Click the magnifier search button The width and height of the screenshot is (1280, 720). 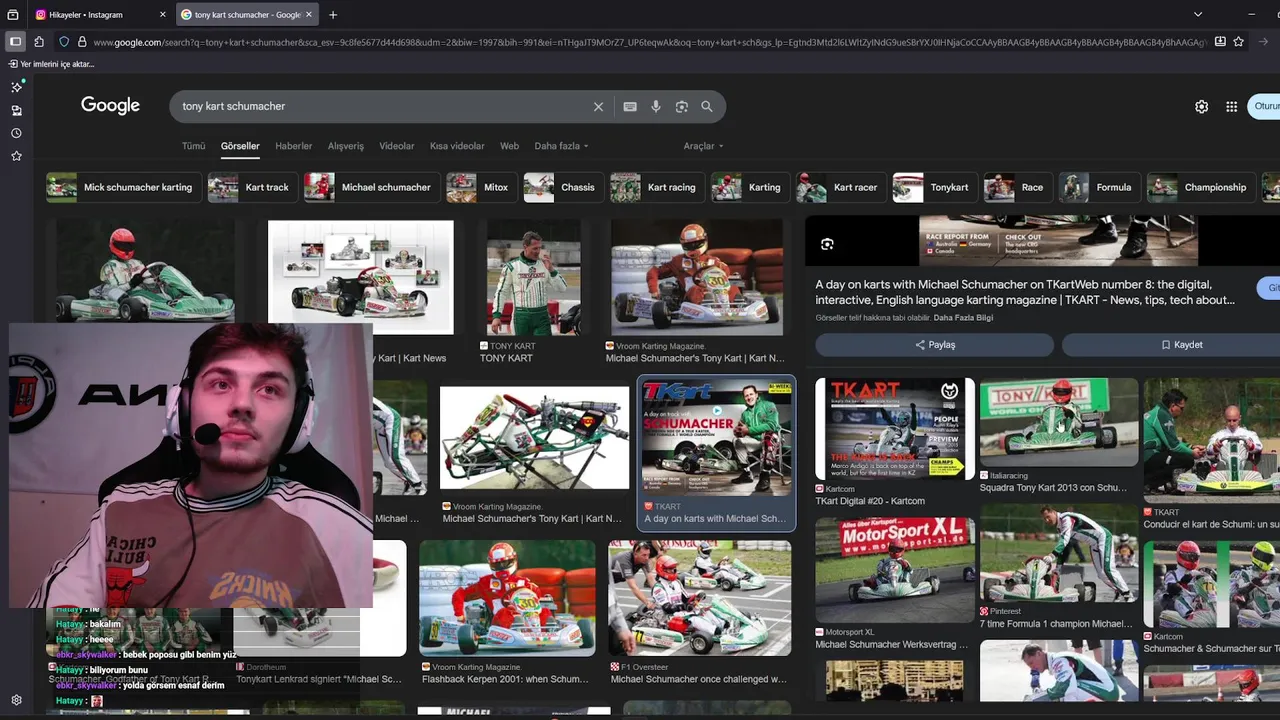[707, 107]
